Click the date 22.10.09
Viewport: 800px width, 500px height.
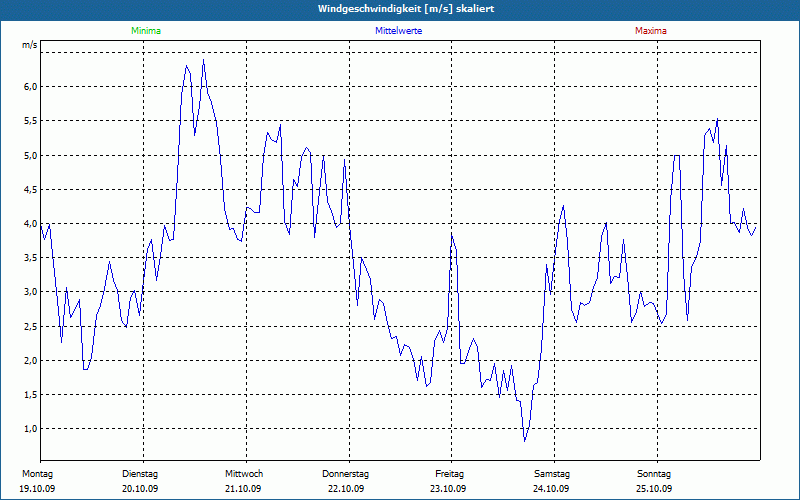pos(346,488)
